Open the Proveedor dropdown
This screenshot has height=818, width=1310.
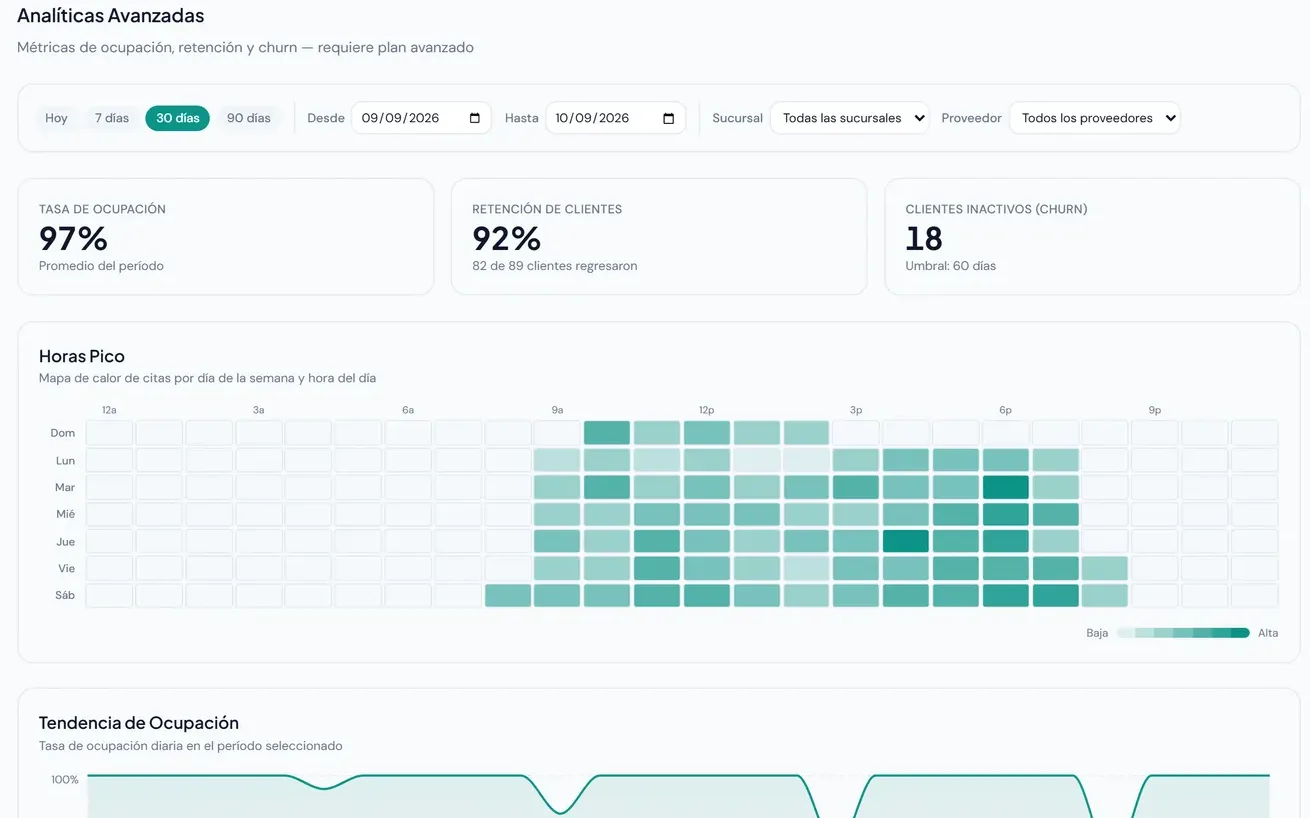click(1095, 118)
